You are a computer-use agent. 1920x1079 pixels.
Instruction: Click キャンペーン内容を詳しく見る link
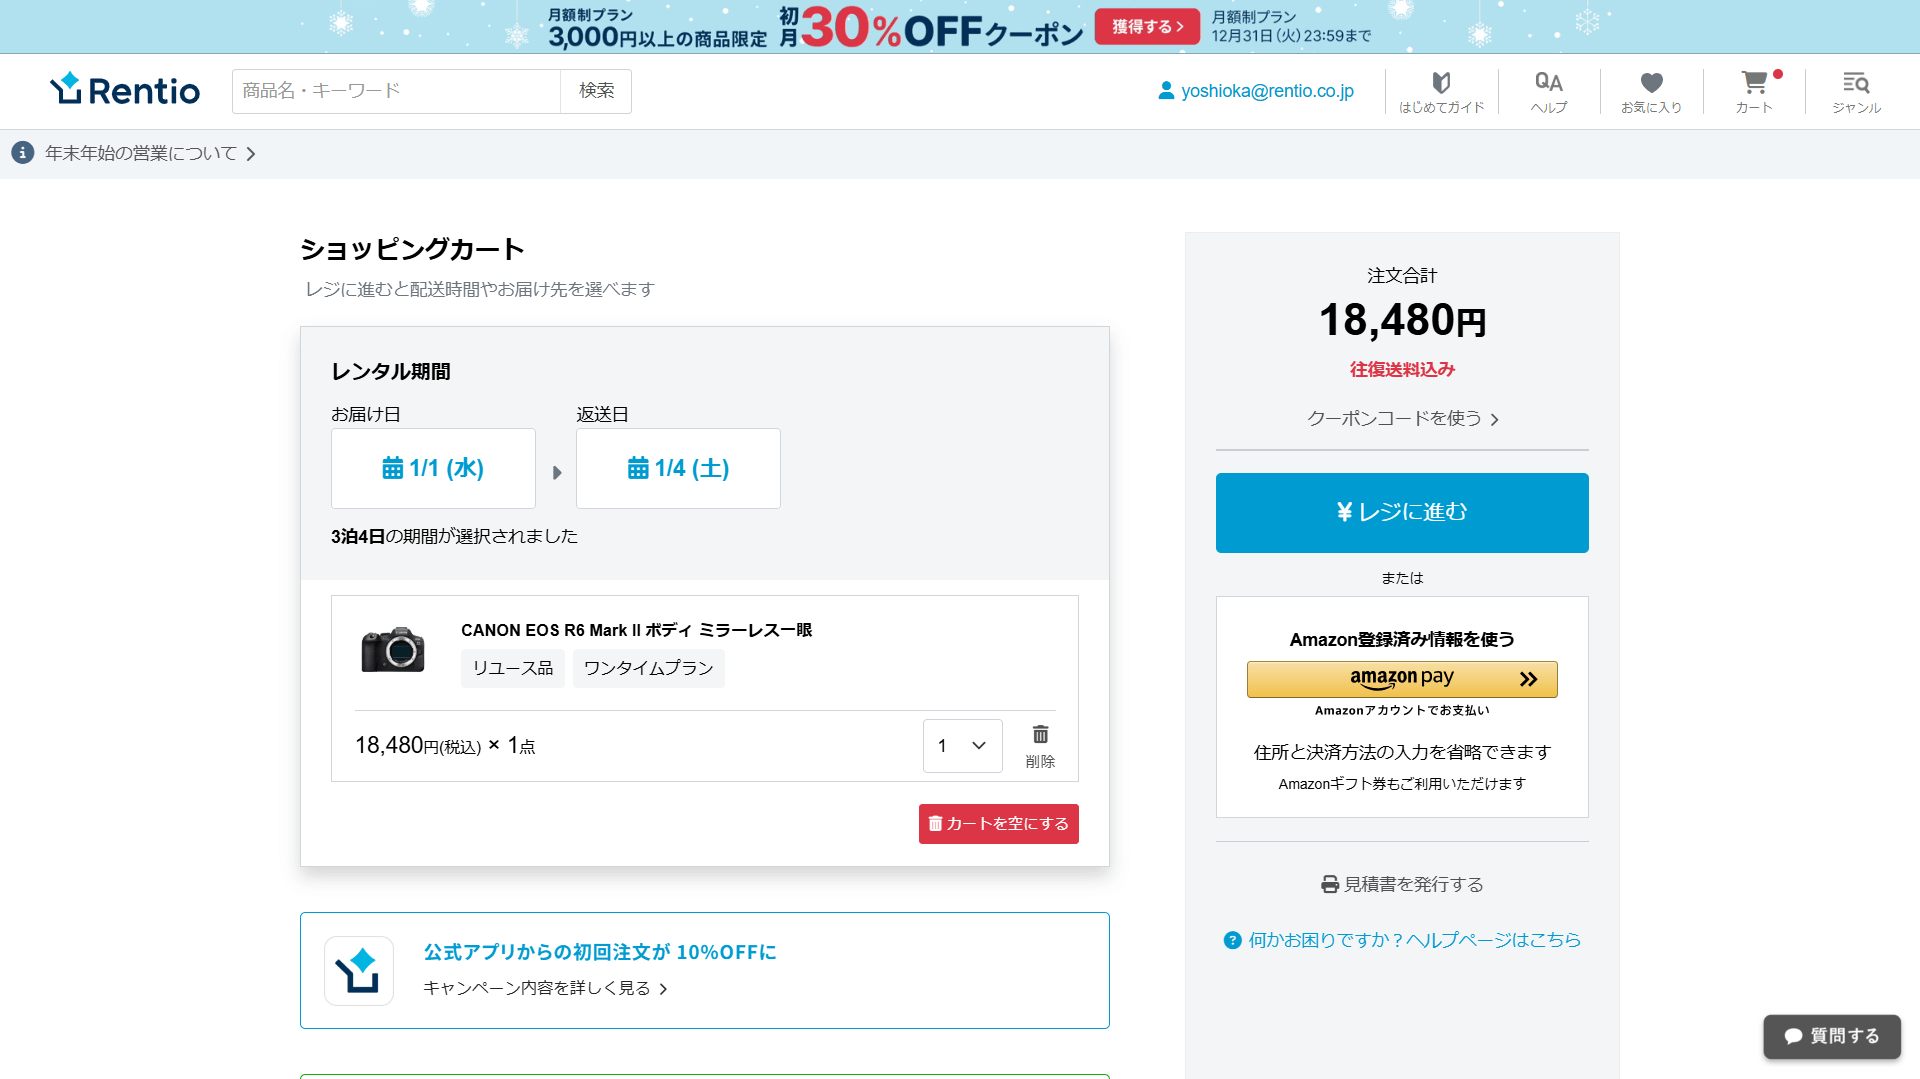click(x=545, y=988)
